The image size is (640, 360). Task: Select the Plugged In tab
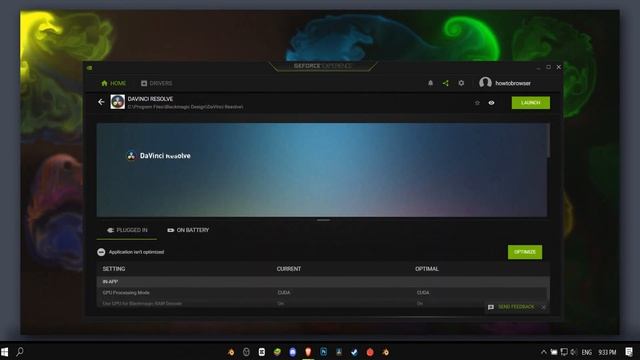point(127,230)
